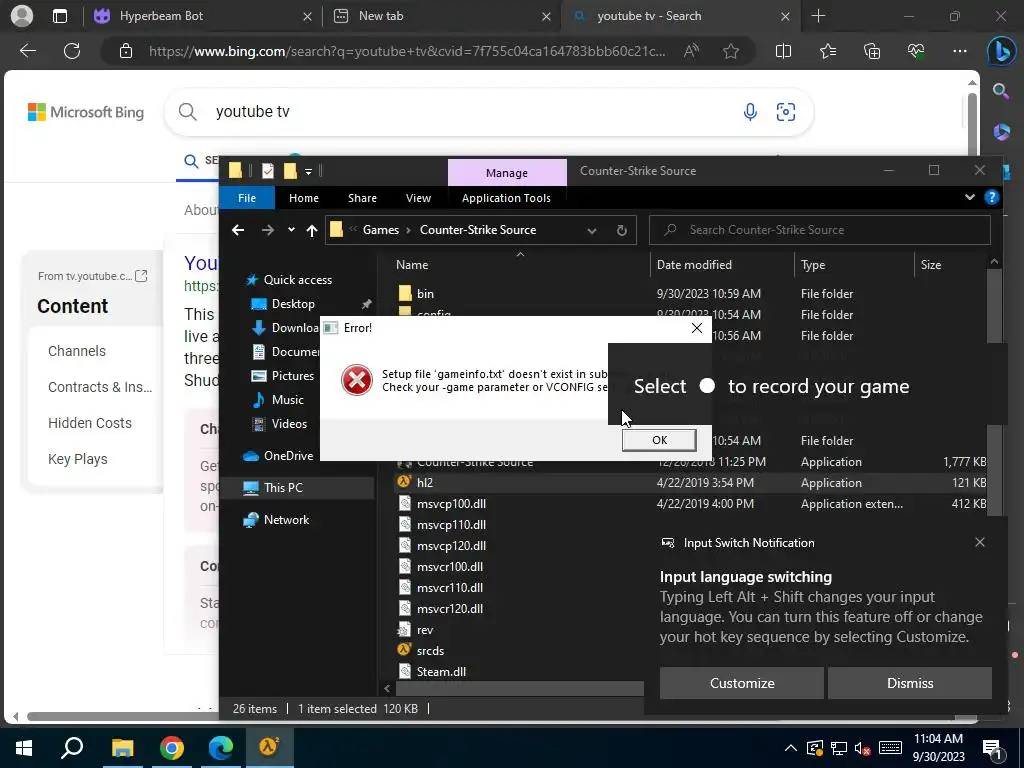Select msvcp100.dll file
Viewport: 1024px width, 768px height.
pyautogui.click(x=451, y=504)
